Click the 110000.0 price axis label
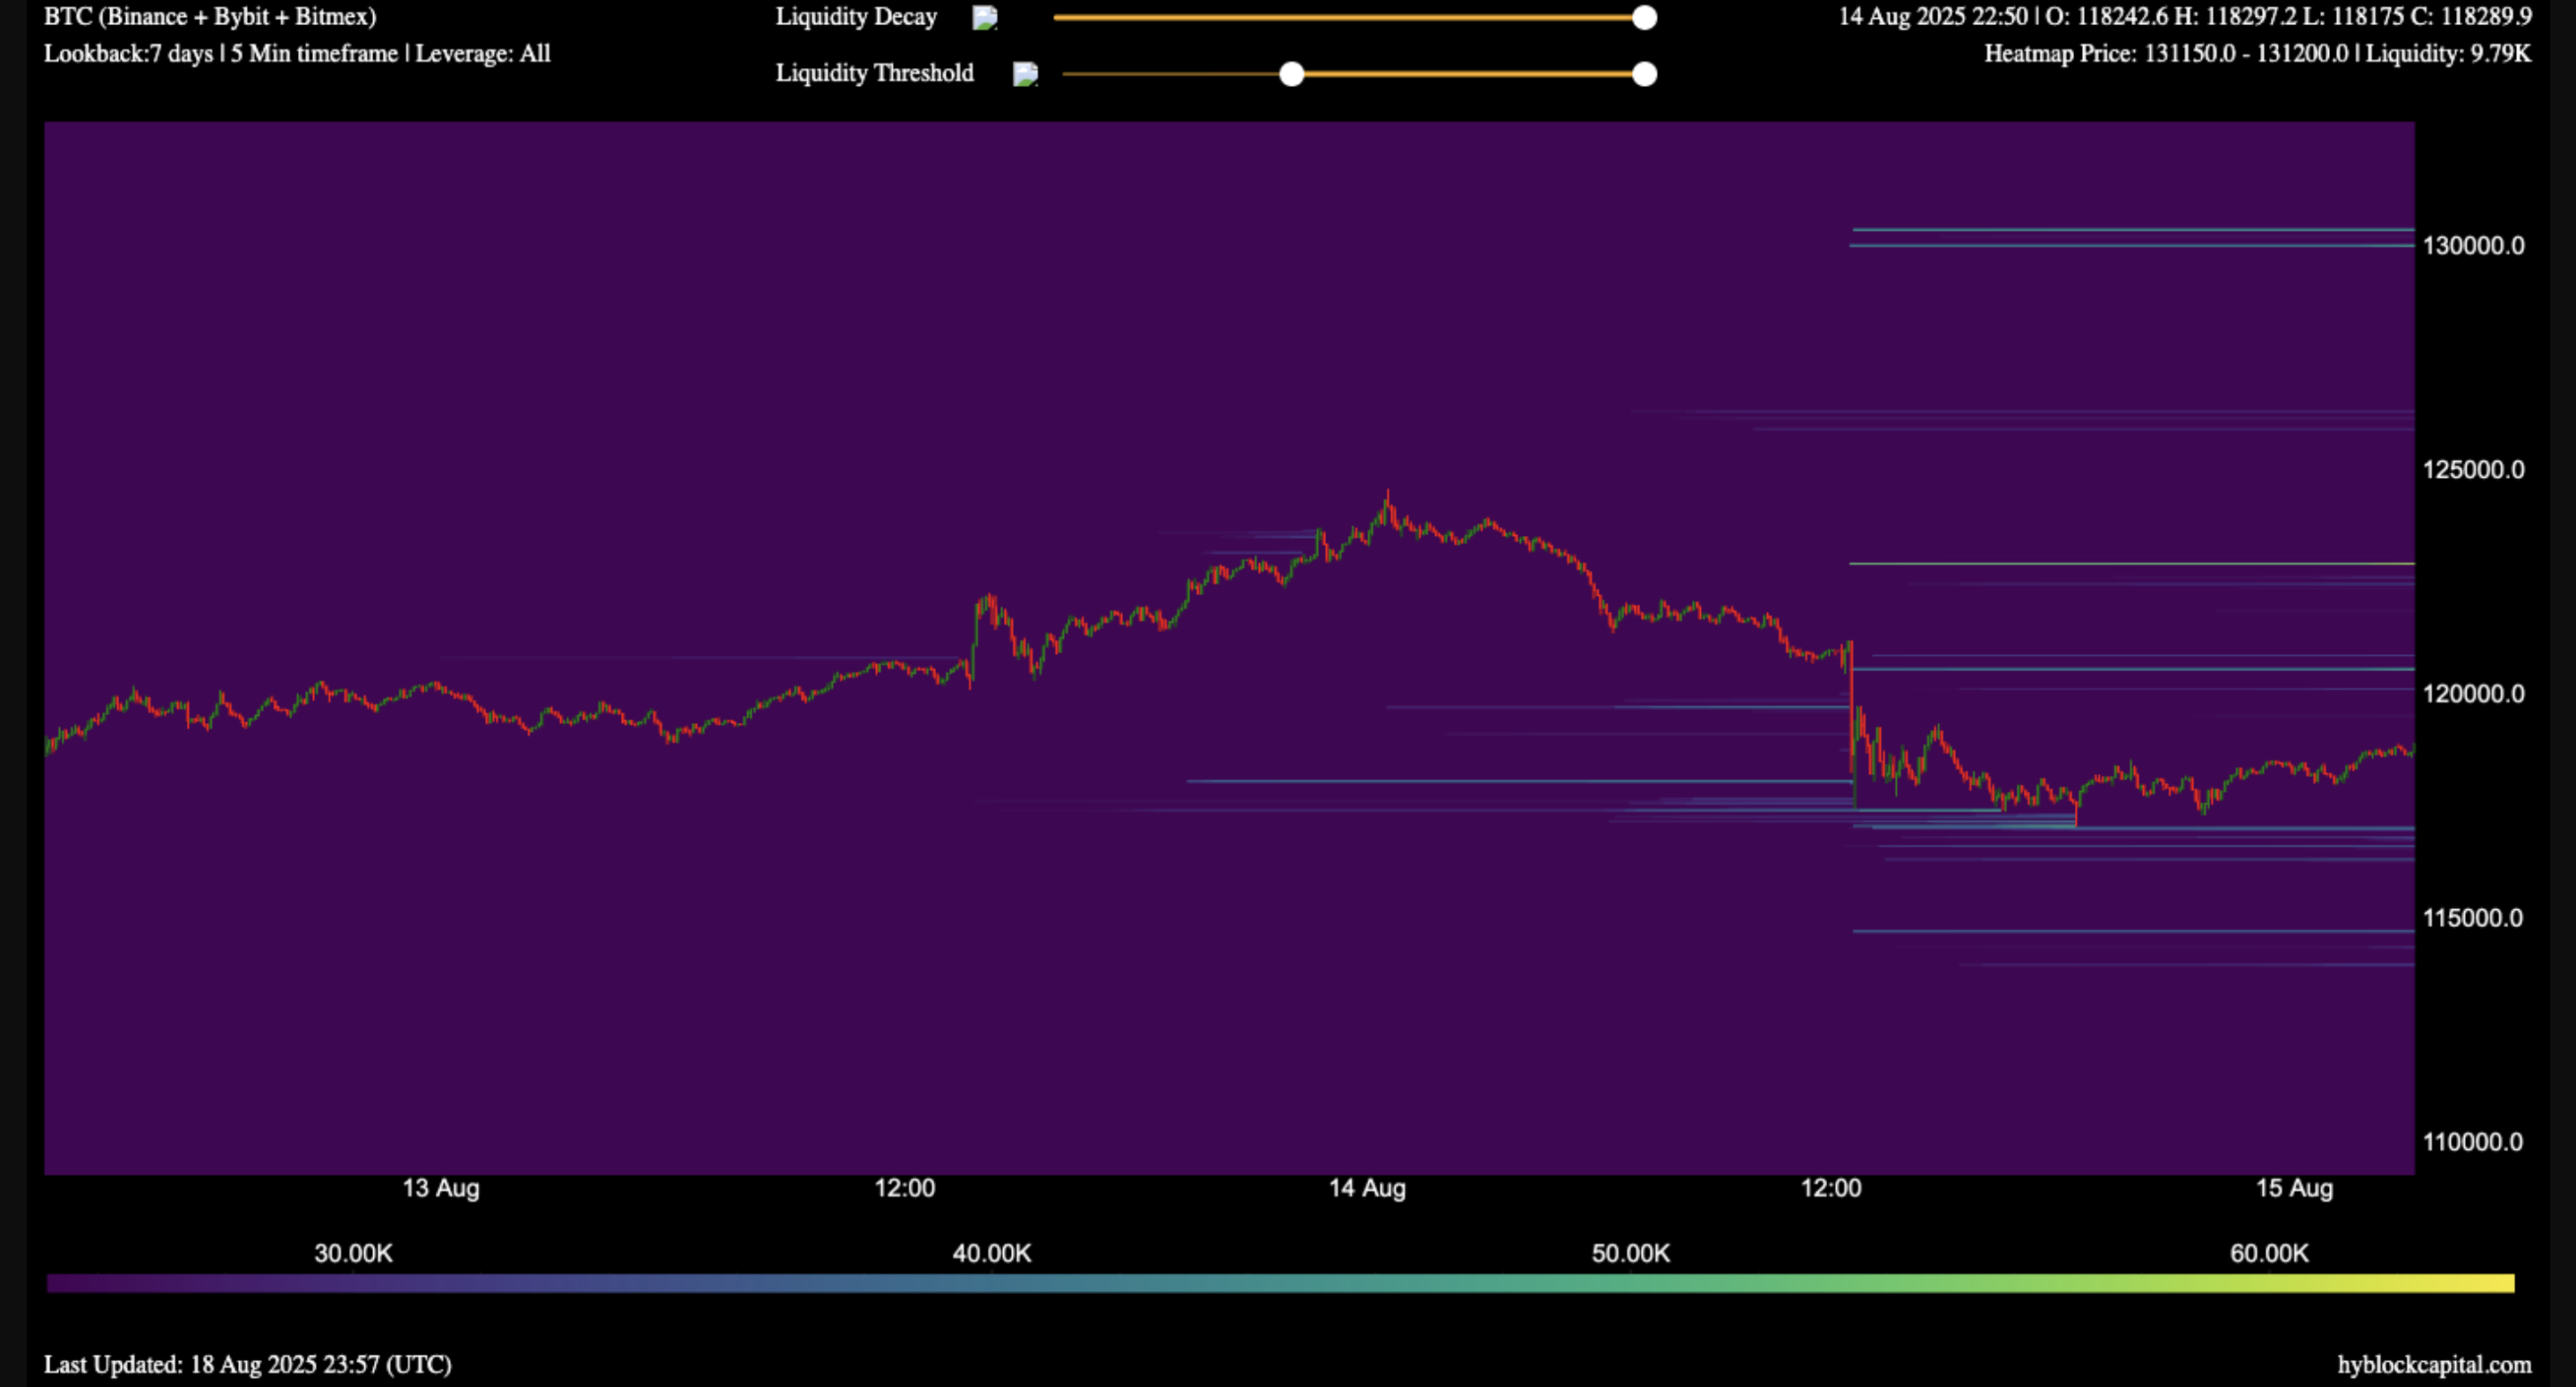This screenshot has width=2576, height=1387. (x=2473, y=1141)
